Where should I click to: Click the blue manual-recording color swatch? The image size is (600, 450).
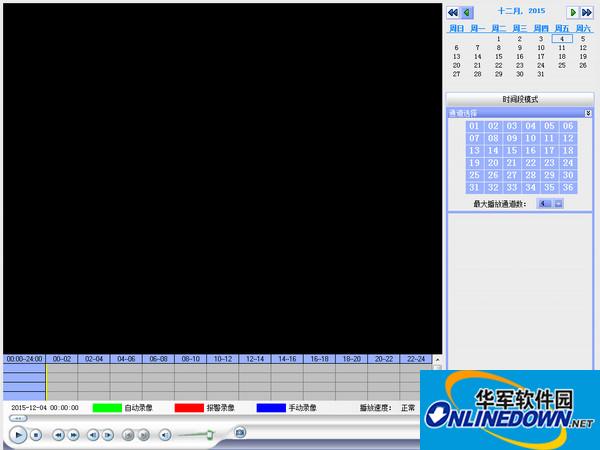click(271, 408)
